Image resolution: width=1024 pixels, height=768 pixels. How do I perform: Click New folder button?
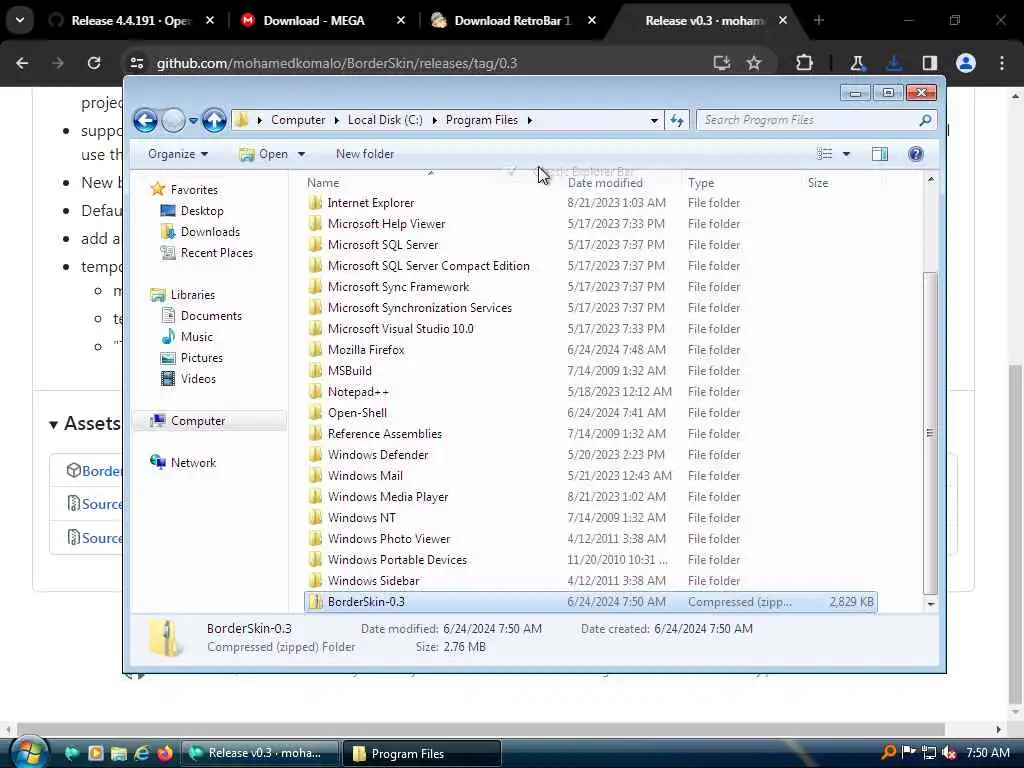[365, 154]
